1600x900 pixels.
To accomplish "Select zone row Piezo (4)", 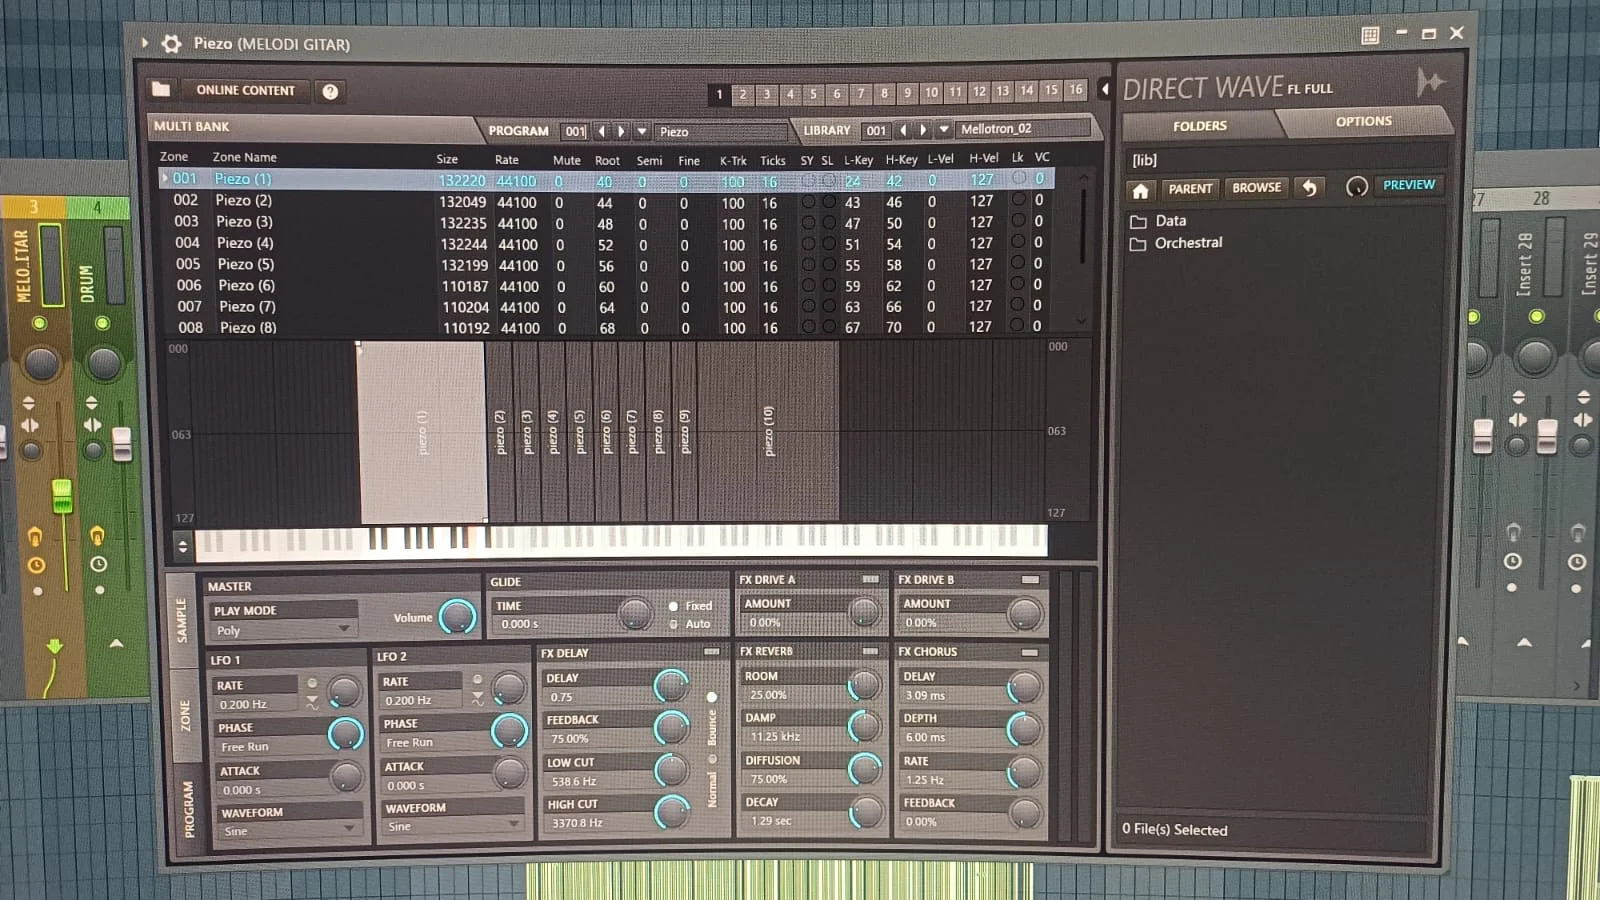I will [x=610, y=244].
